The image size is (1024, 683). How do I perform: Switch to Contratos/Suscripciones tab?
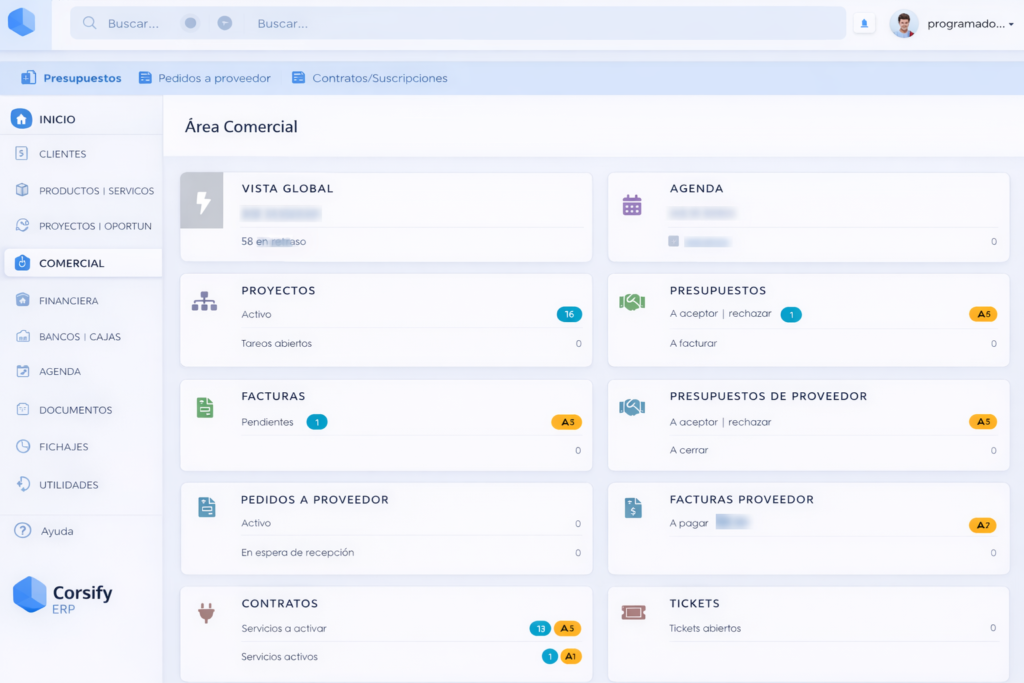(x=369, y=78)
